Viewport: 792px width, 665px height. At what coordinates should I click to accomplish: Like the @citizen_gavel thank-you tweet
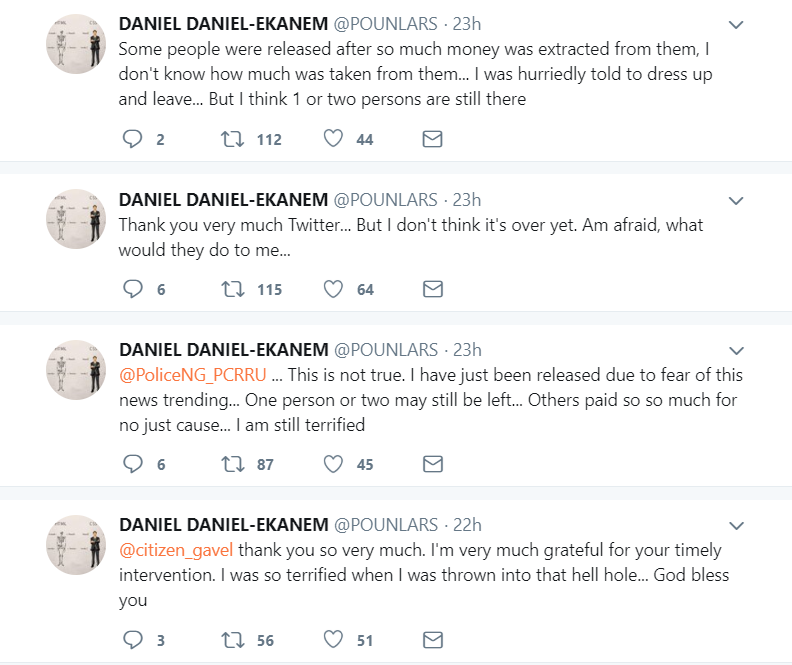coord(333,639)
